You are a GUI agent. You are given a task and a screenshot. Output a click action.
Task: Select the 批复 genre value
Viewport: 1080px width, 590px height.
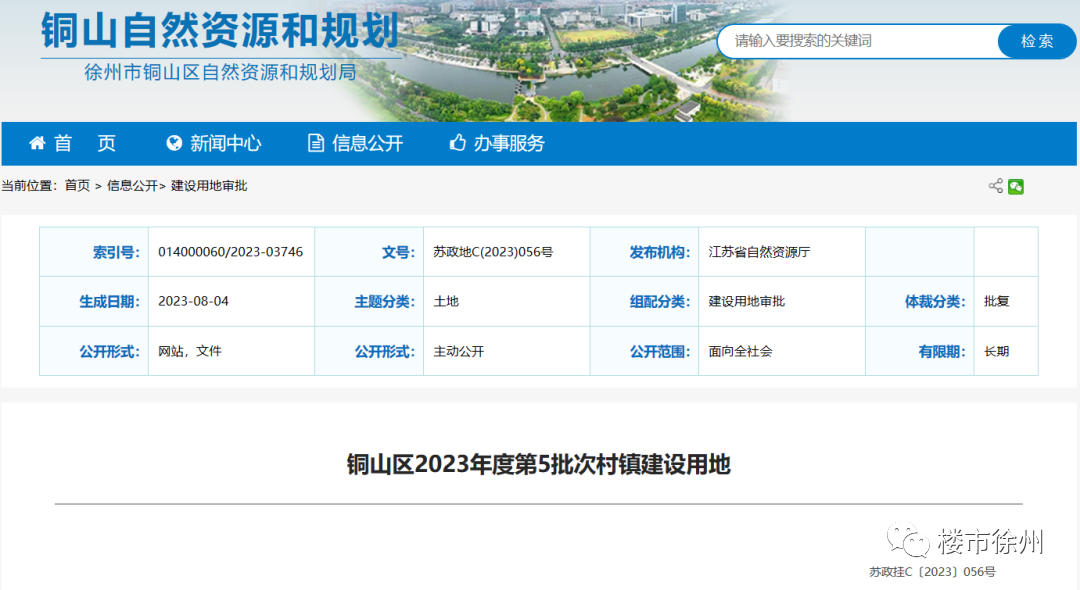tap(997, 302)
